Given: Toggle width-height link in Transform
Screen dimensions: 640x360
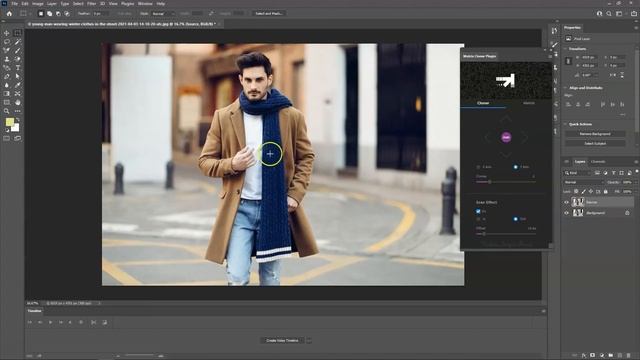Looking at the screenshot, I should coord(568,61).
